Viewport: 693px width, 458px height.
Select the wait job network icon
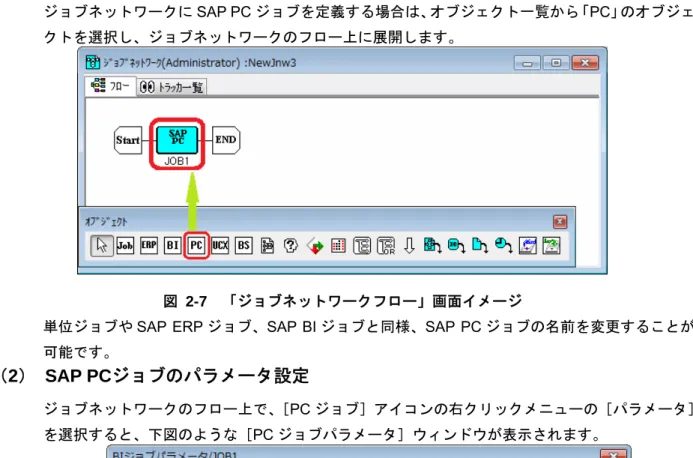pyautogui.click(x=432, y=245)
